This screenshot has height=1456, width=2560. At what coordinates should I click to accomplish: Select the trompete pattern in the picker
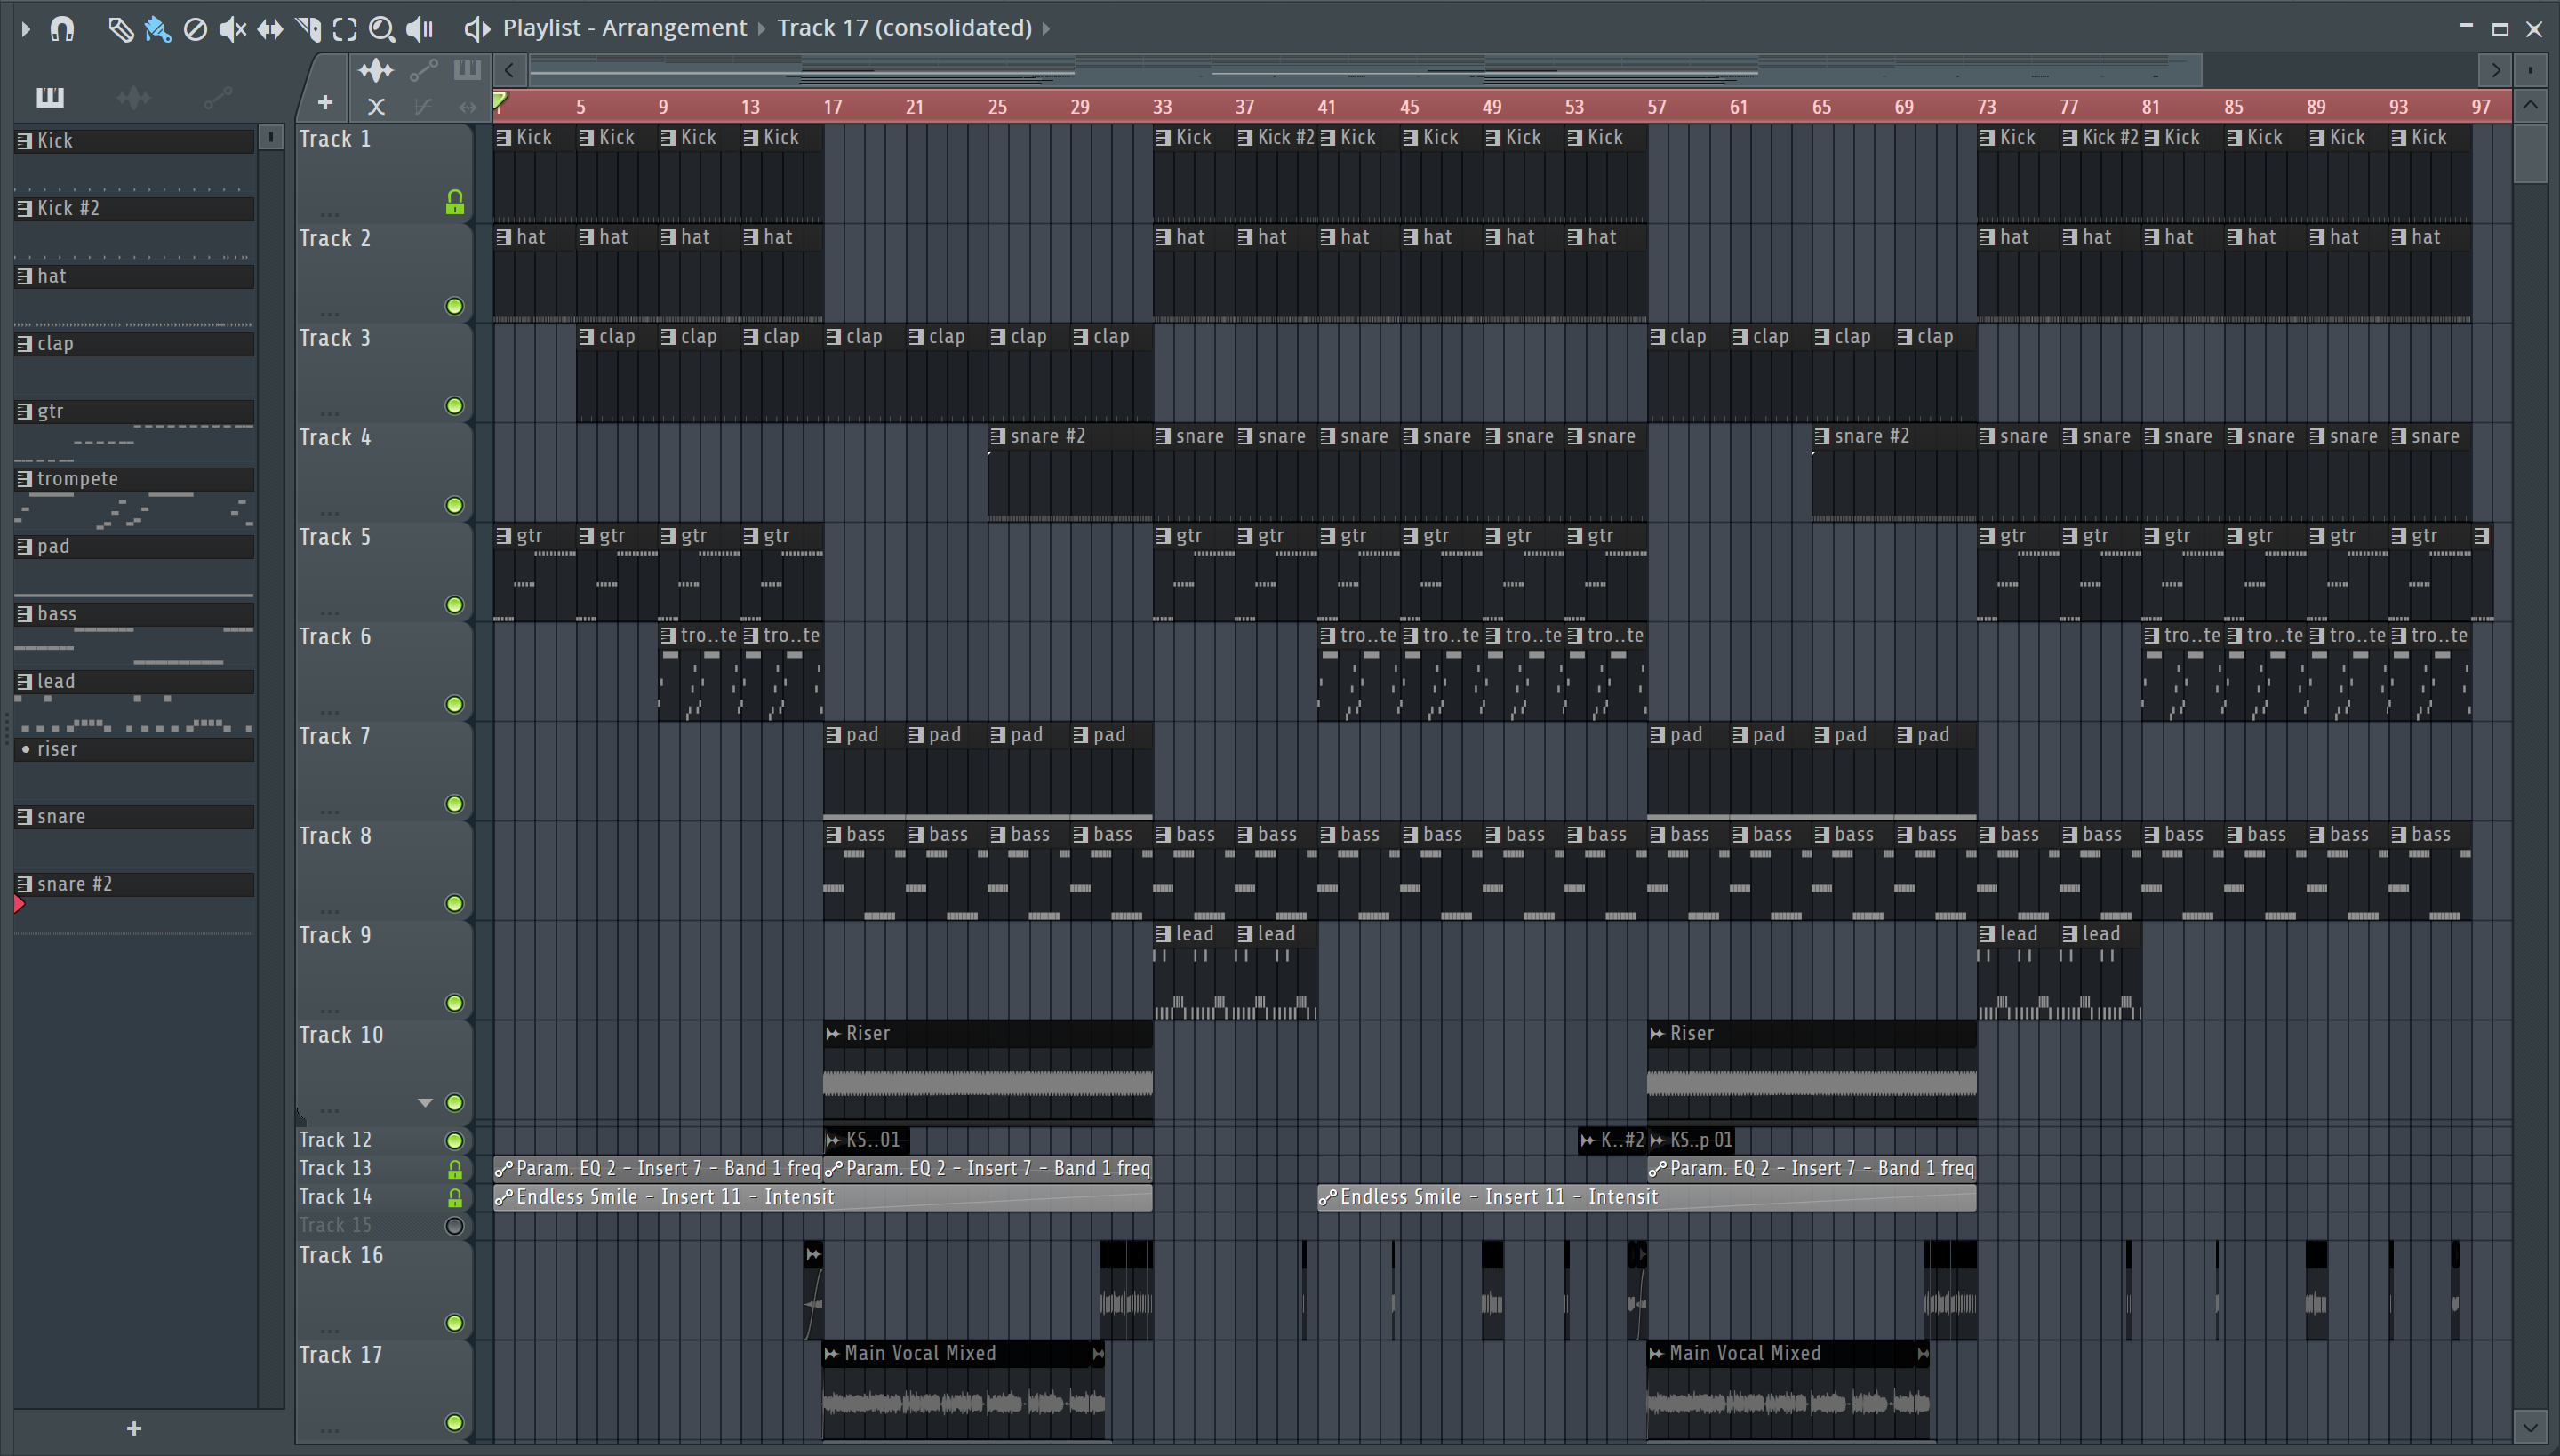click(x=134, y=479)
